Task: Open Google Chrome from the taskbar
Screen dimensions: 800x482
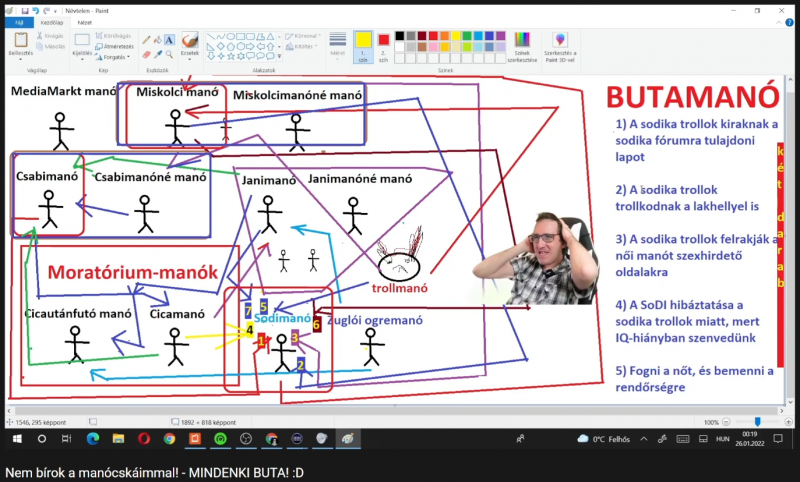Action: pyautogui.click(x=169, y=439)
